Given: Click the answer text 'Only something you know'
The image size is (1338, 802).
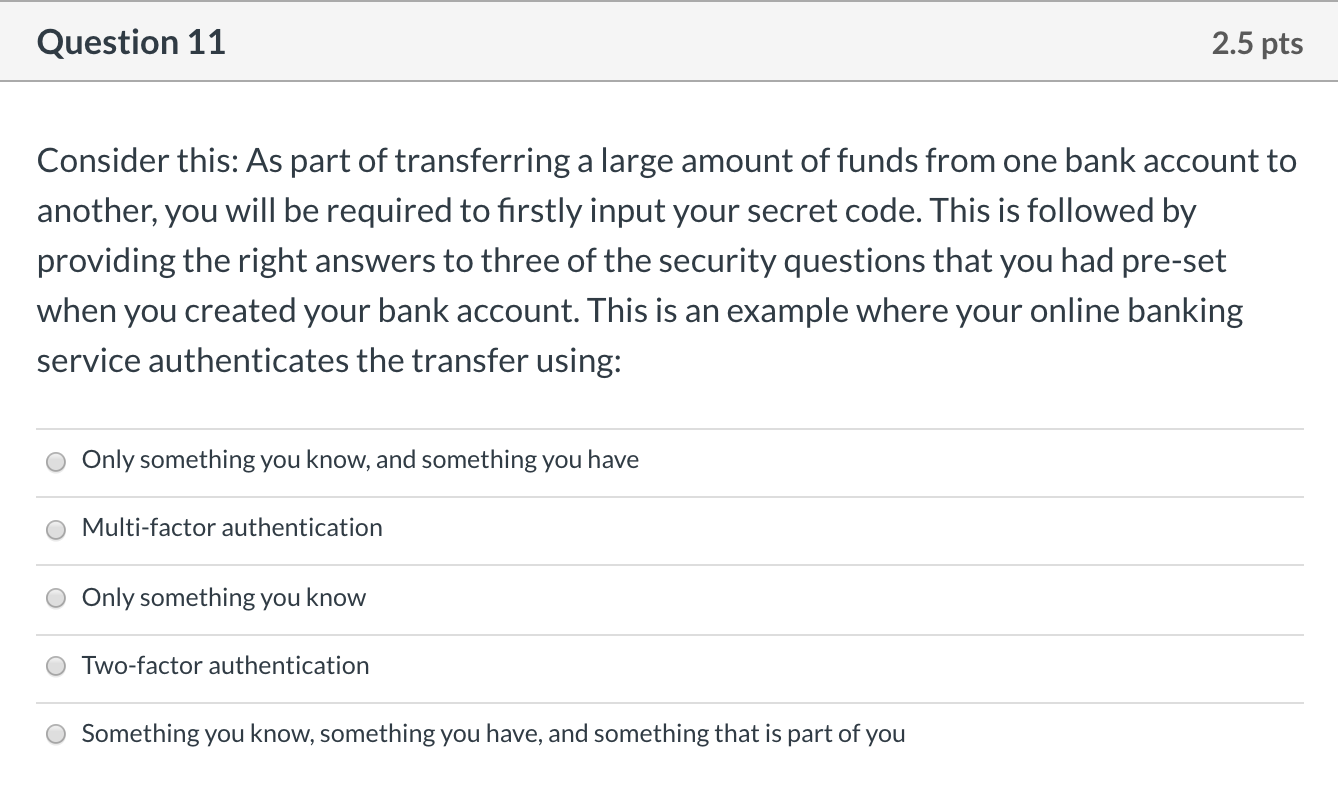Looking at the screenshot, I should pos(223,597).
